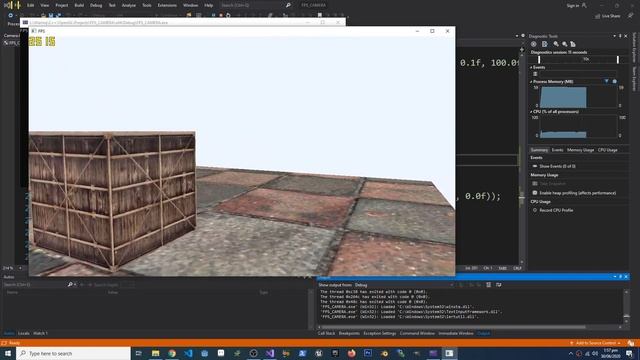Click the Process Memory snapshot marker icon
The image size is (640, 360).
[615, 81]
